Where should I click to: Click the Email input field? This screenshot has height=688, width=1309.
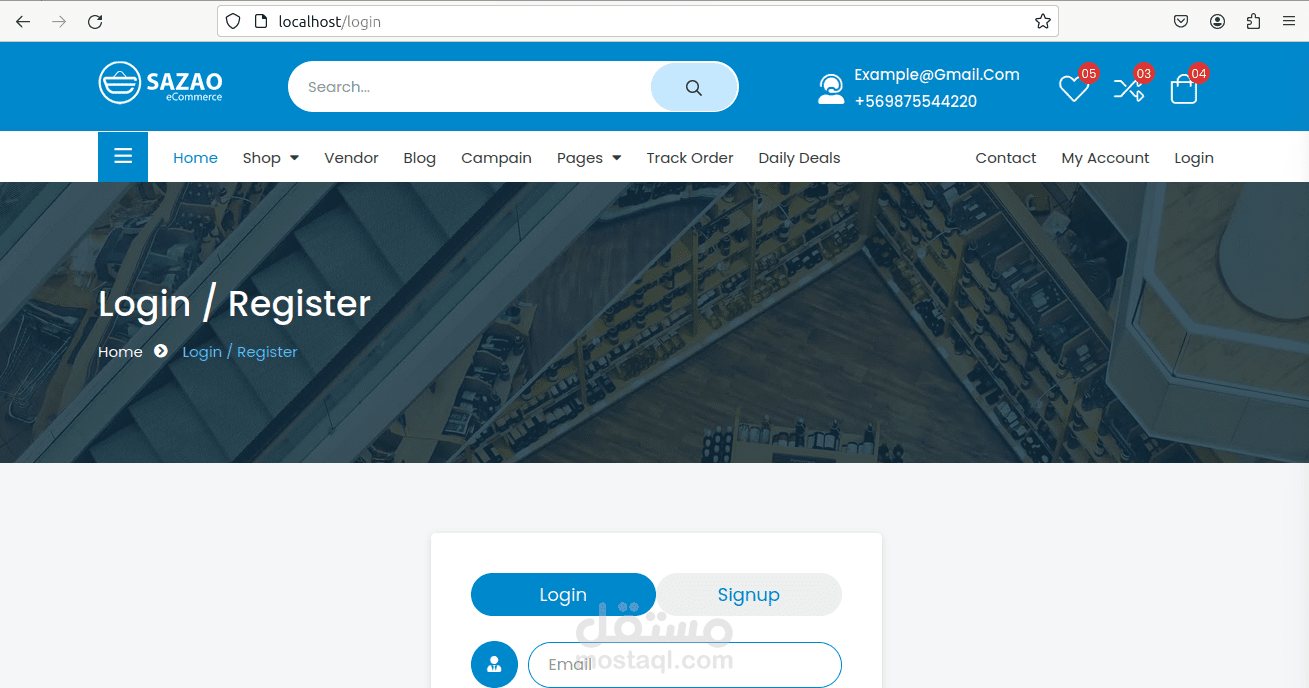[x=685, y=664]
